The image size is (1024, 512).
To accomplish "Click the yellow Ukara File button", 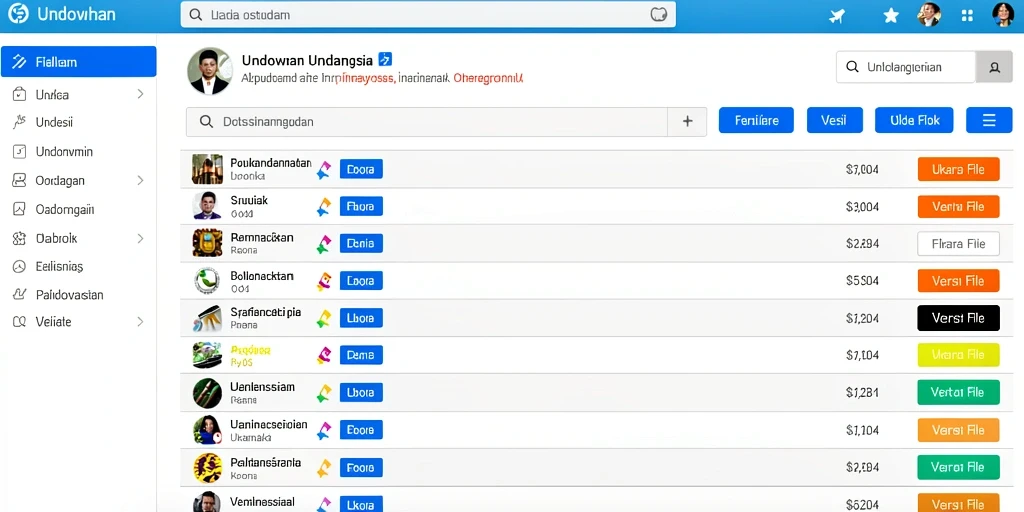I will coord(958,355).
